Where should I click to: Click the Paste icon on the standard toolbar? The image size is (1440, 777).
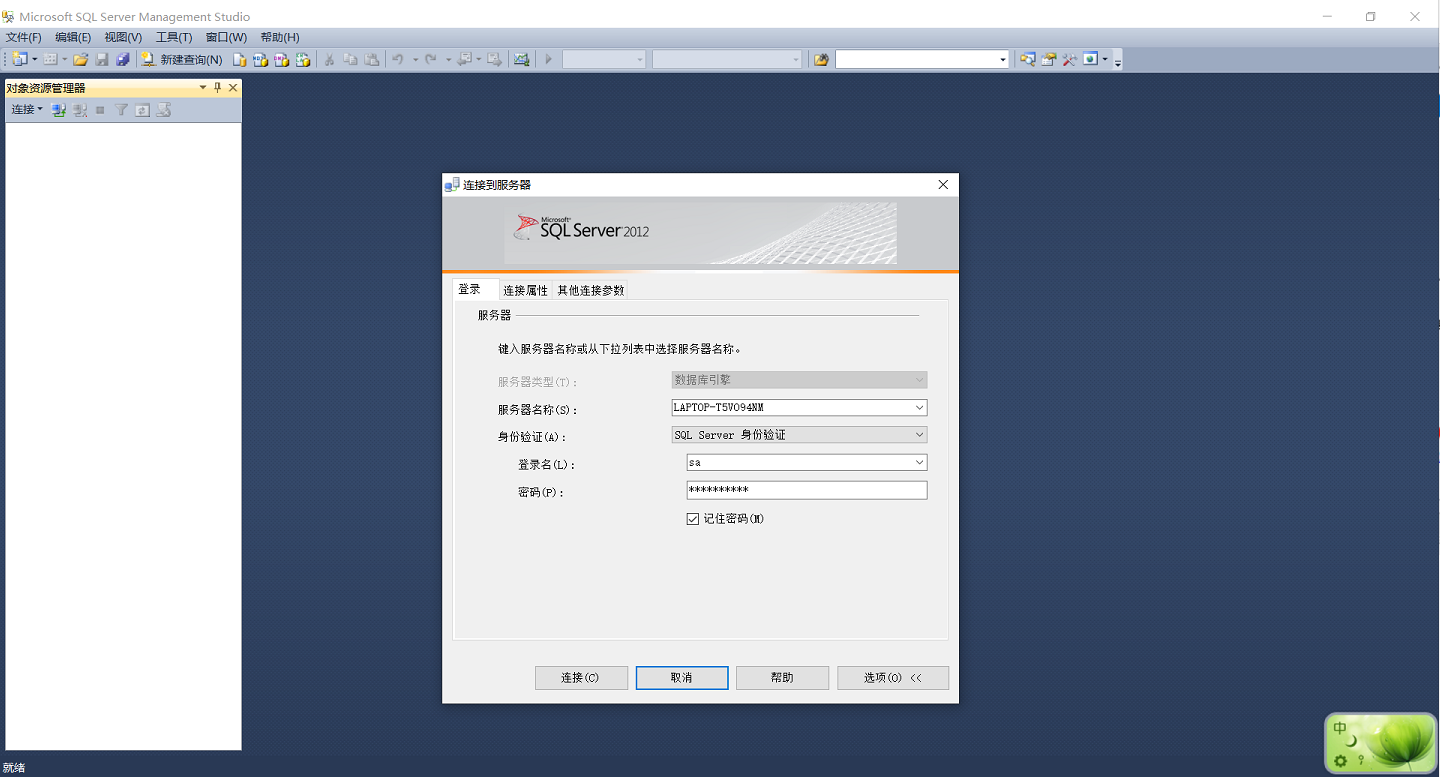(x=372, y=59)
